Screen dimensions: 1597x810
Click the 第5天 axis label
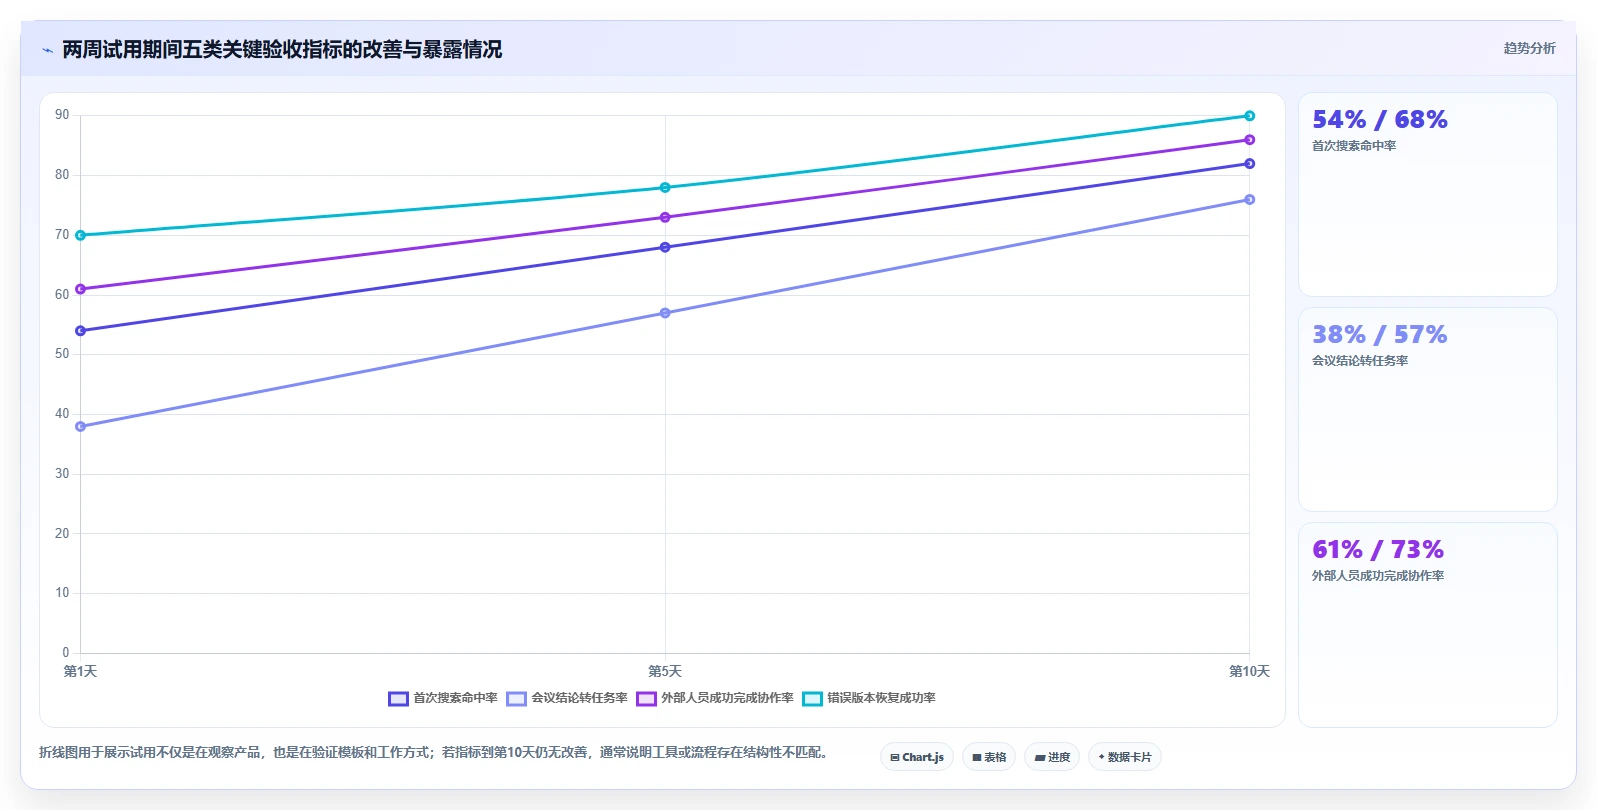point(665,671)
